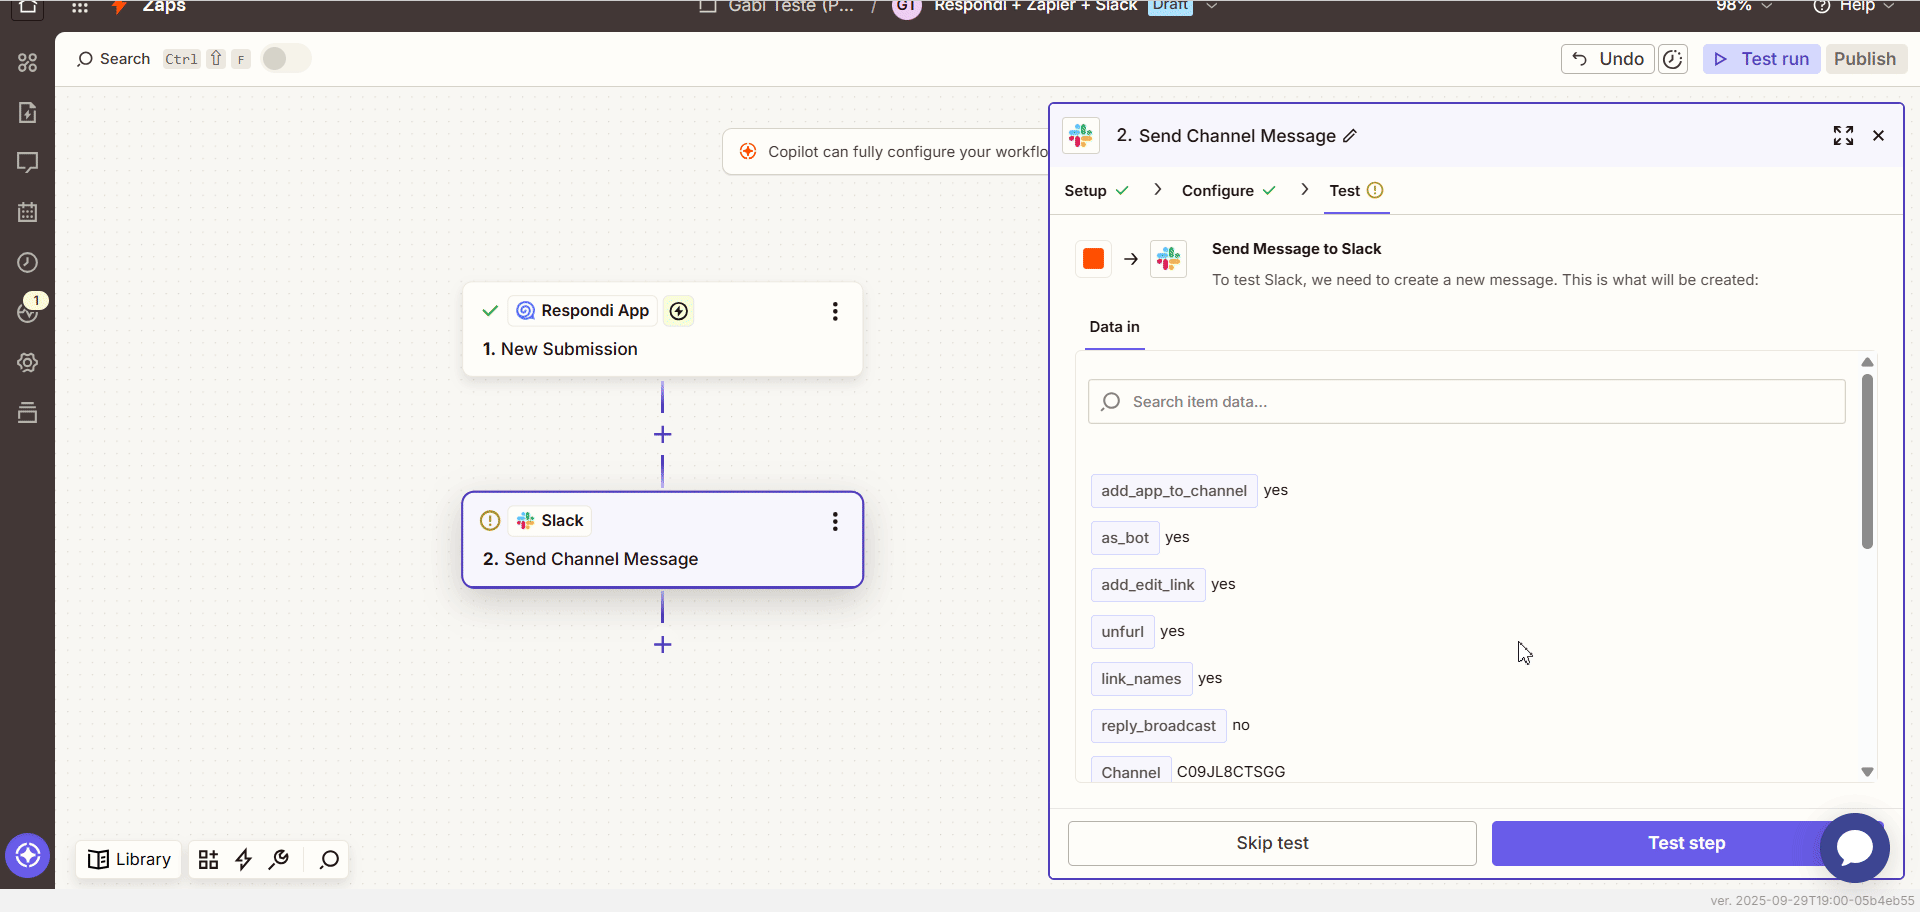This screenshot has width=1920, height=912.
Task: Close the Send Channel Message panel
Action: pyautogui.click(x=1879, y=136)
